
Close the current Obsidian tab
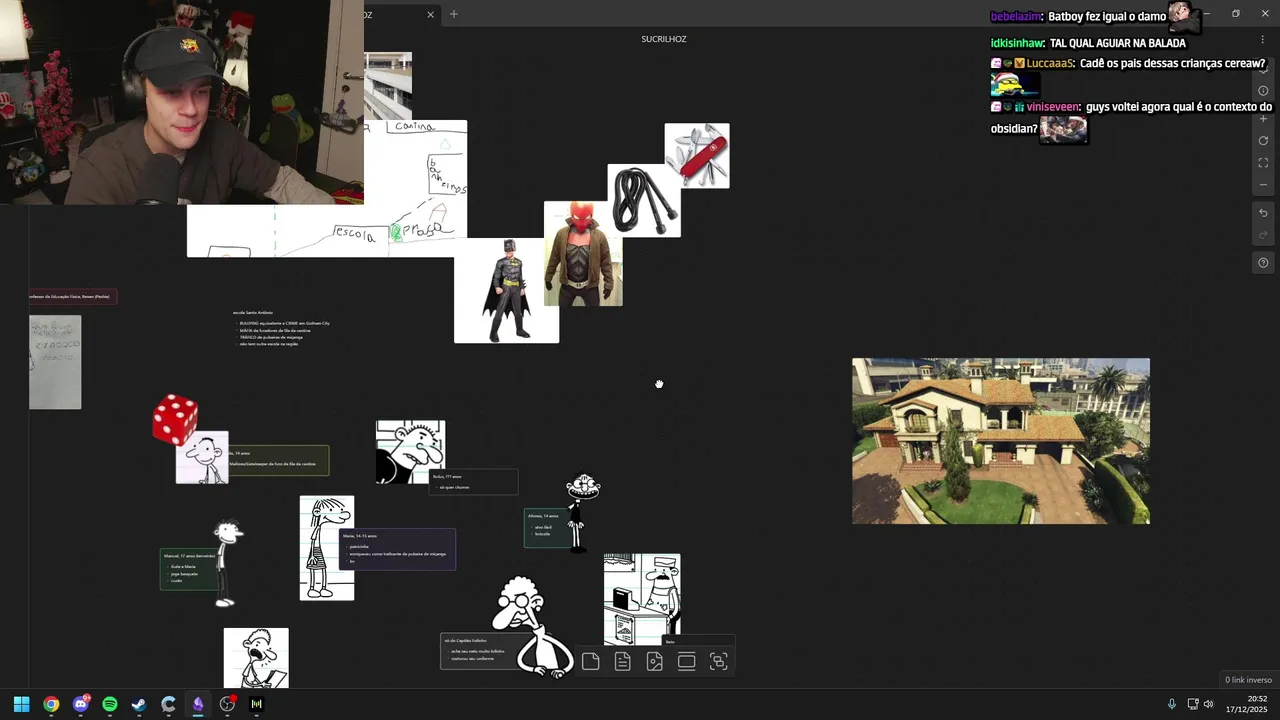pyautogui.click(x=430, y=14)
